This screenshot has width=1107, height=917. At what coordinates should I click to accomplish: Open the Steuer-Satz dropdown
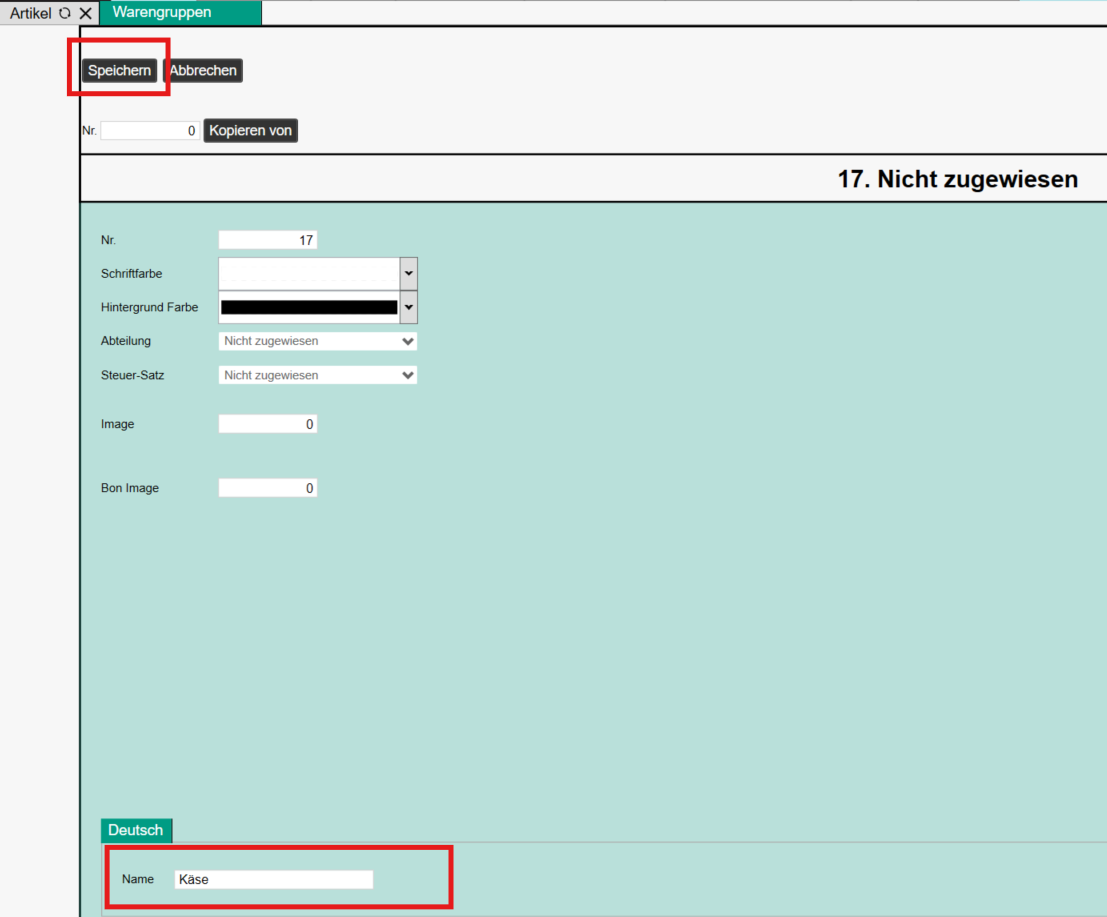click(318, 375)
